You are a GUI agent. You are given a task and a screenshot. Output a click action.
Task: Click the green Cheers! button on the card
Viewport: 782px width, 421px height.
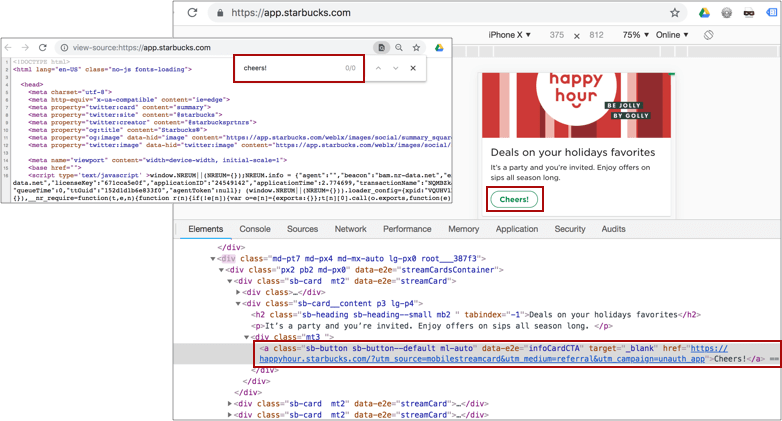tap(514, 200)
